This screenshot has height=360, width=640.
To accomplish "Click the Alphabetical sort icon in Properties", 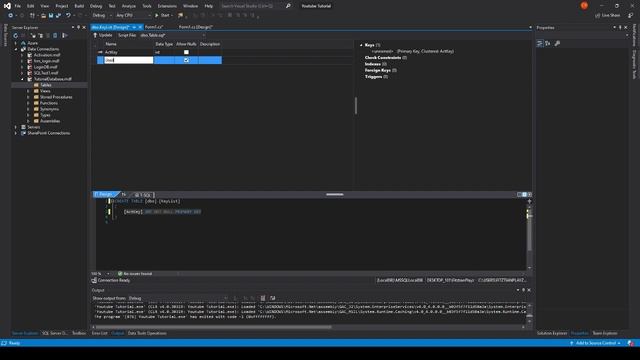I will 548,43.
